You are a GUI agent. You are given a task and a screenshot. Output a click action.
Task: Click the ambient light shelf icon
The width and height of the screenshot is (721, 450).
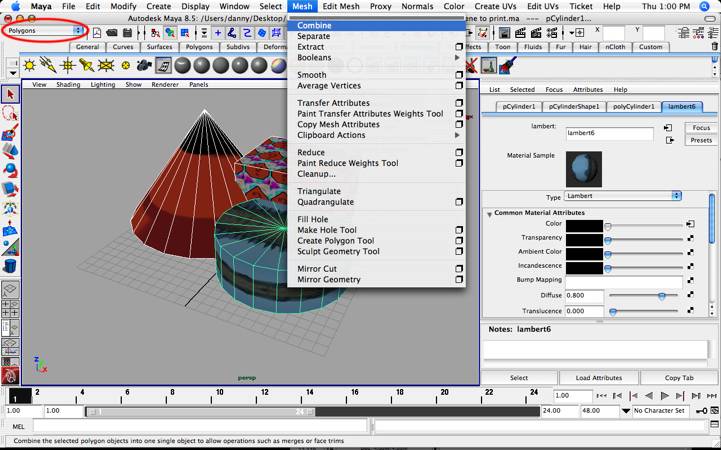29,65
